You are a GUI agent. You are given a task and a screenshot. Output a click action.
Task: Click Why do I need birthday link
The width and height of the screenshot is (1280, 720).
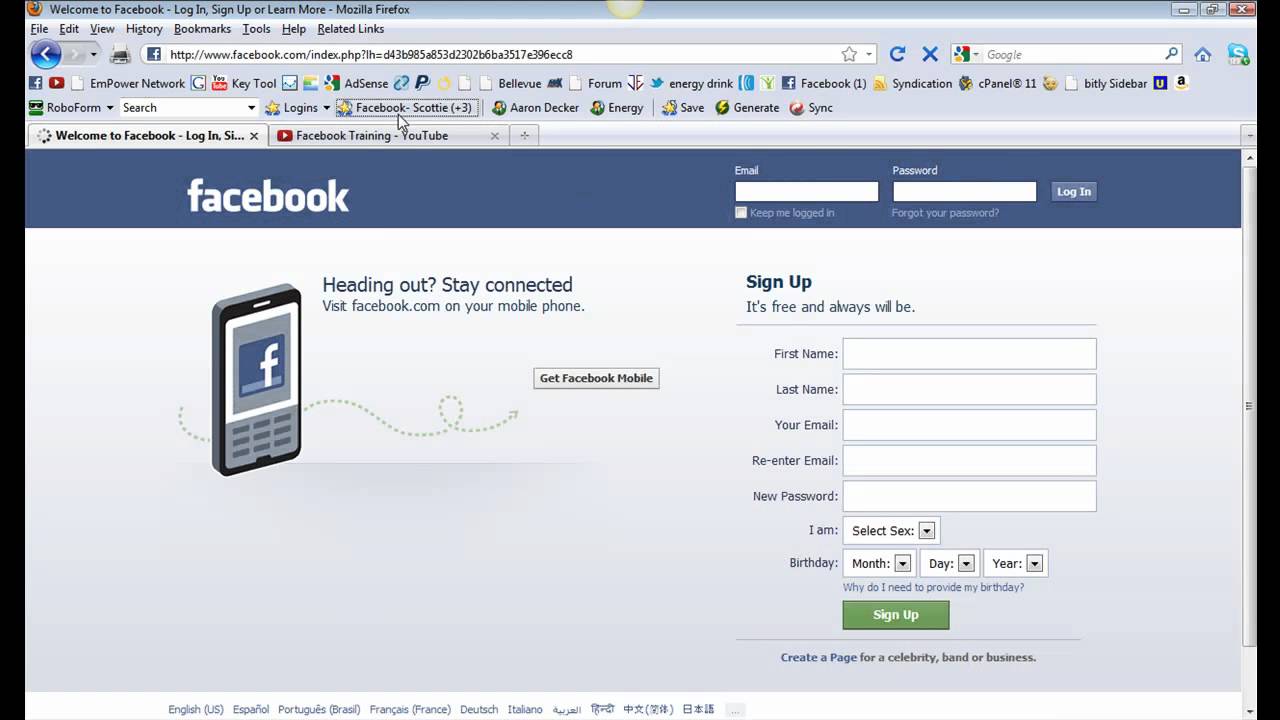933,587
